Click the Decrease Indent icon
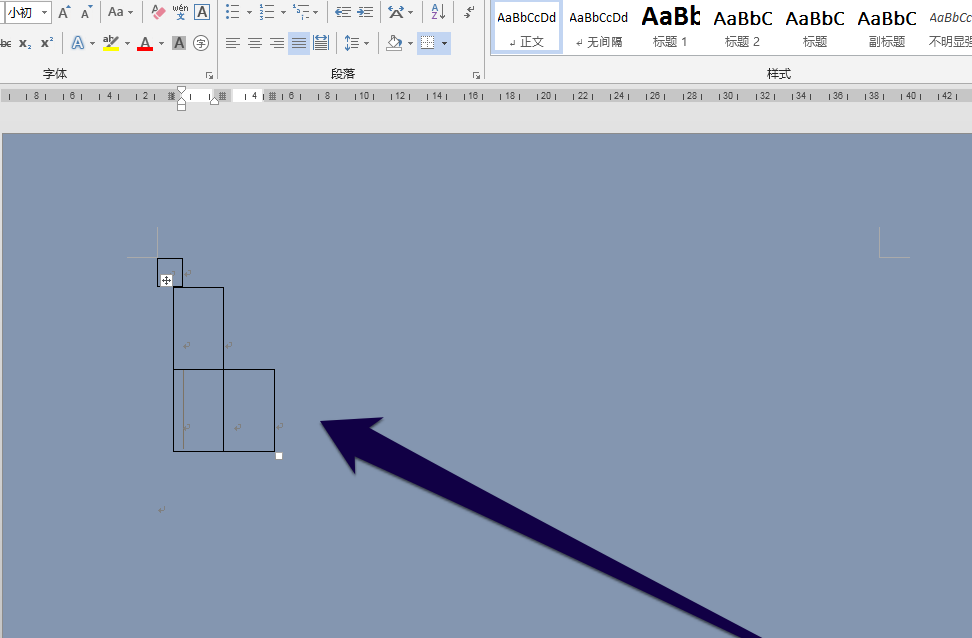This screenshot has width=972, height=638. tap(343, 12)
